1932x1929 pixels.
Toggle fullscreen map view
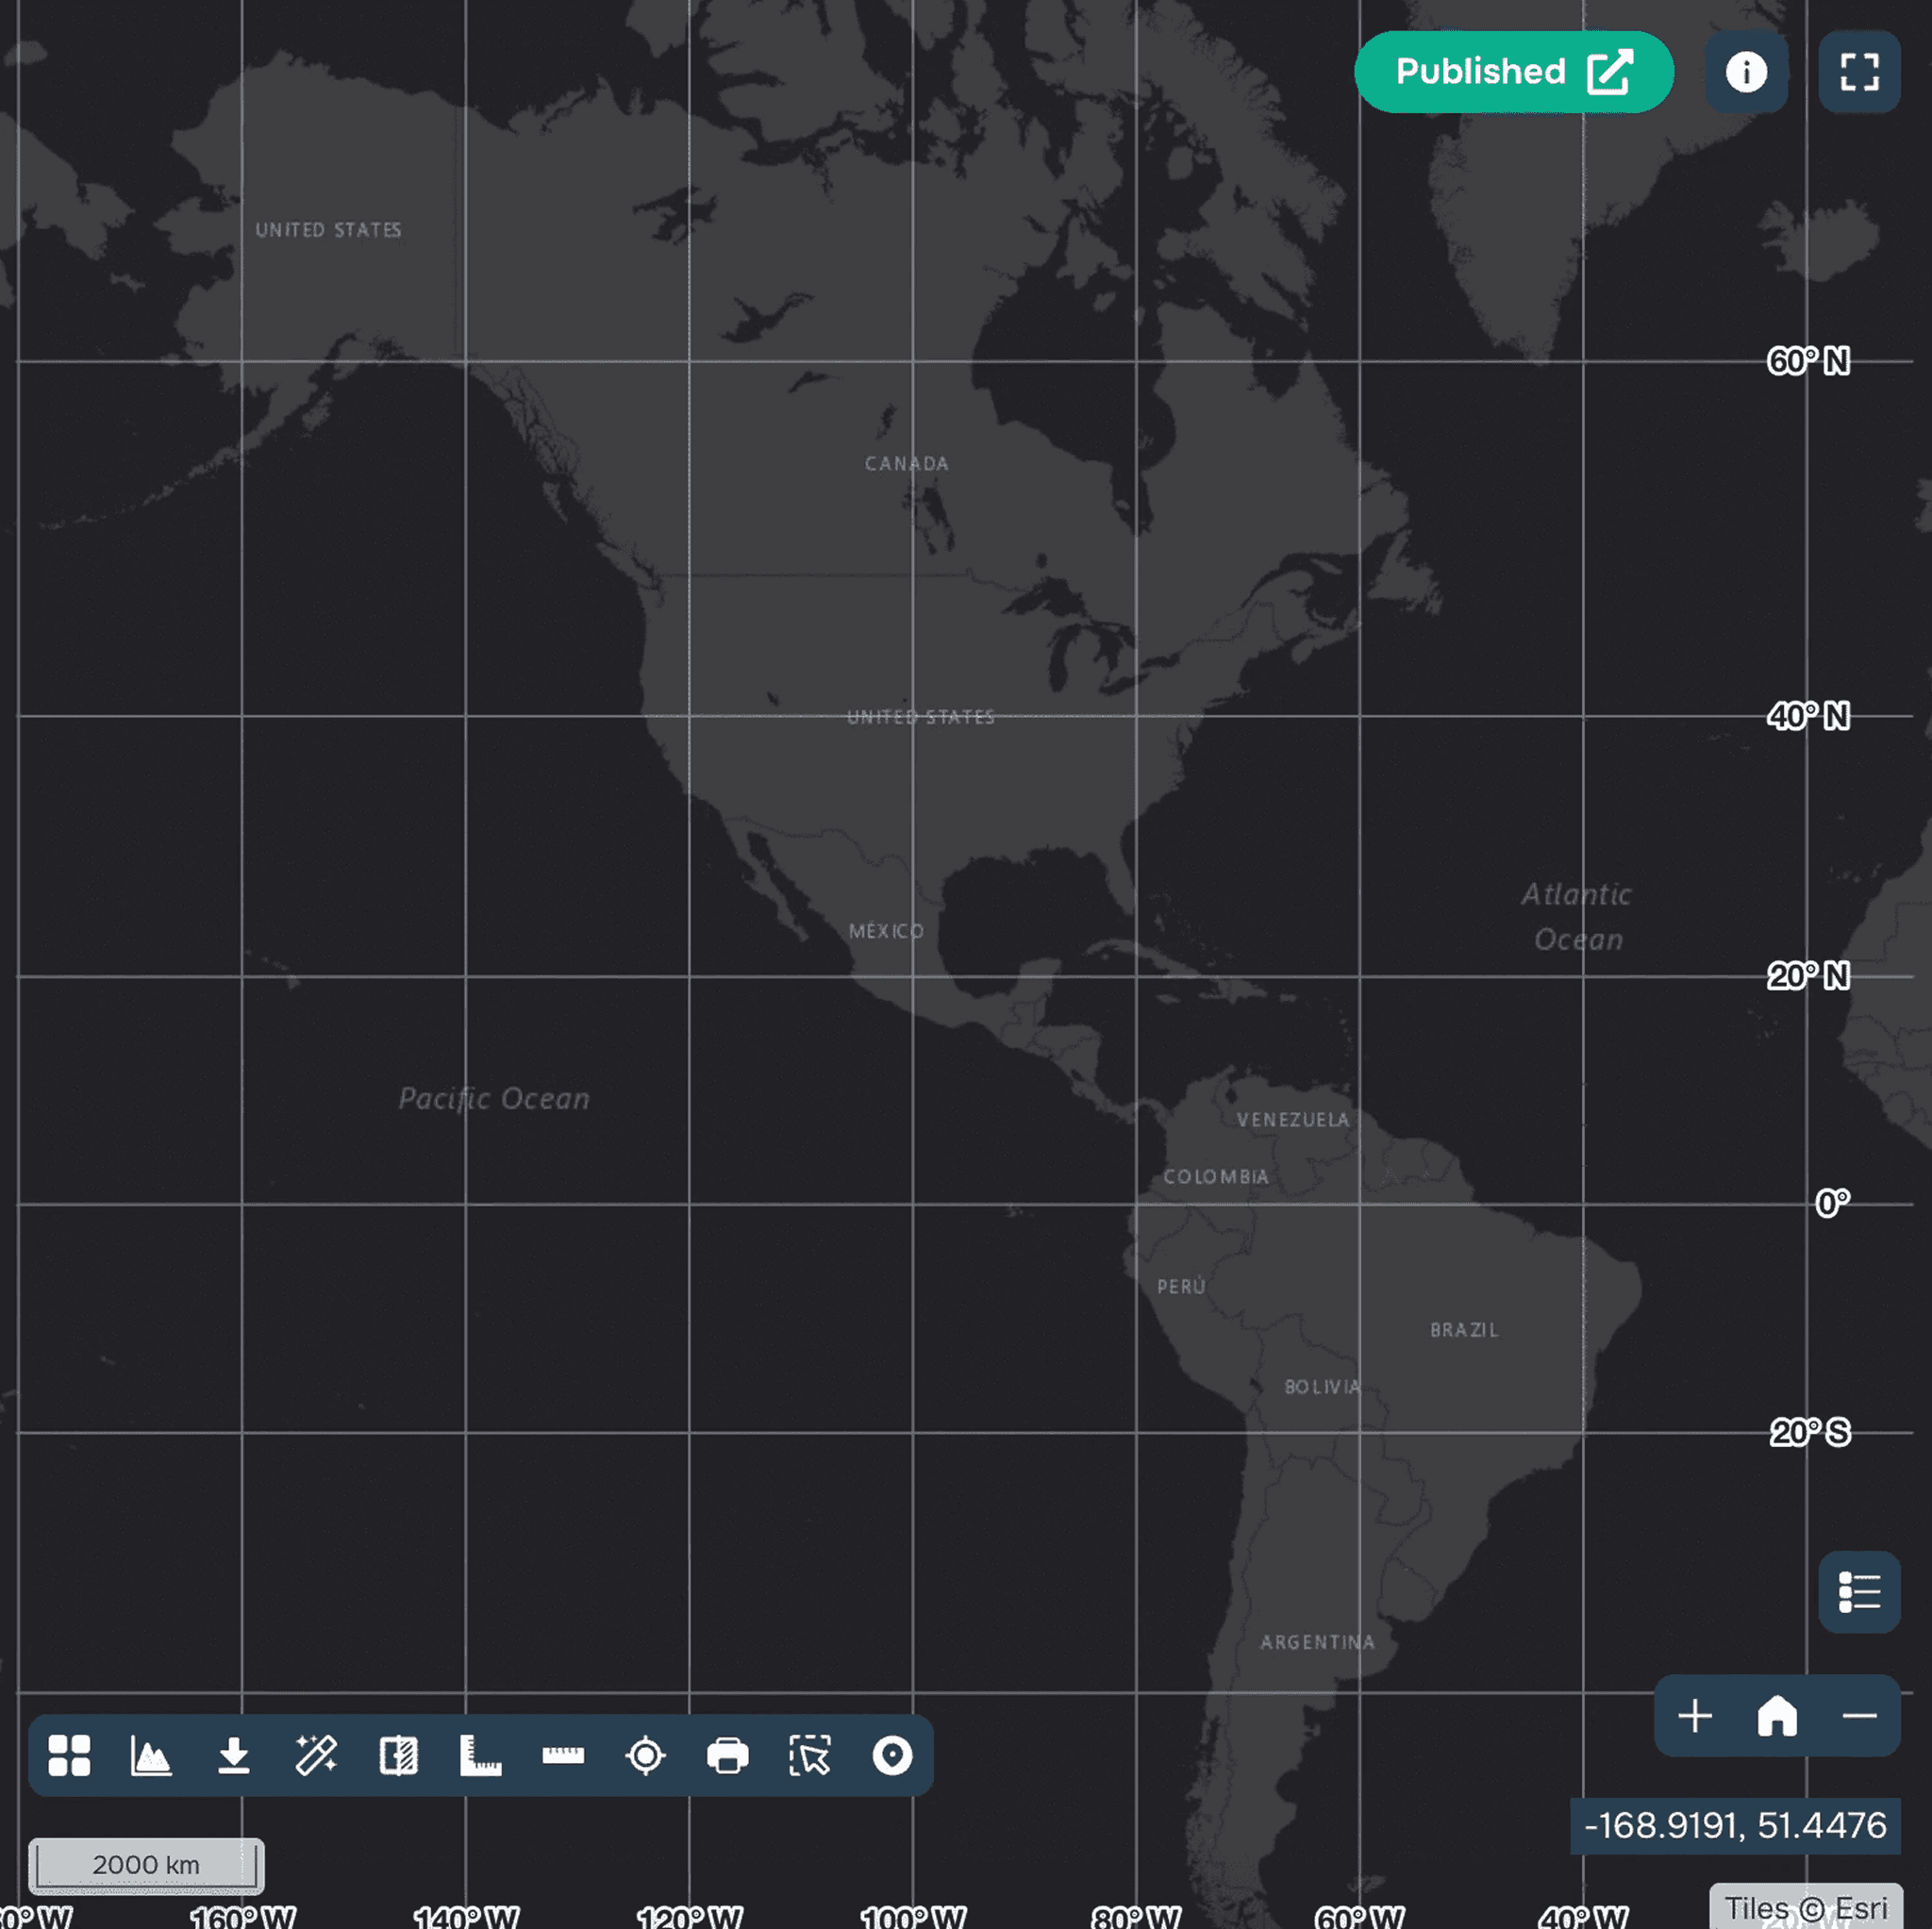pyautogui.click(x=1859, y=72)
